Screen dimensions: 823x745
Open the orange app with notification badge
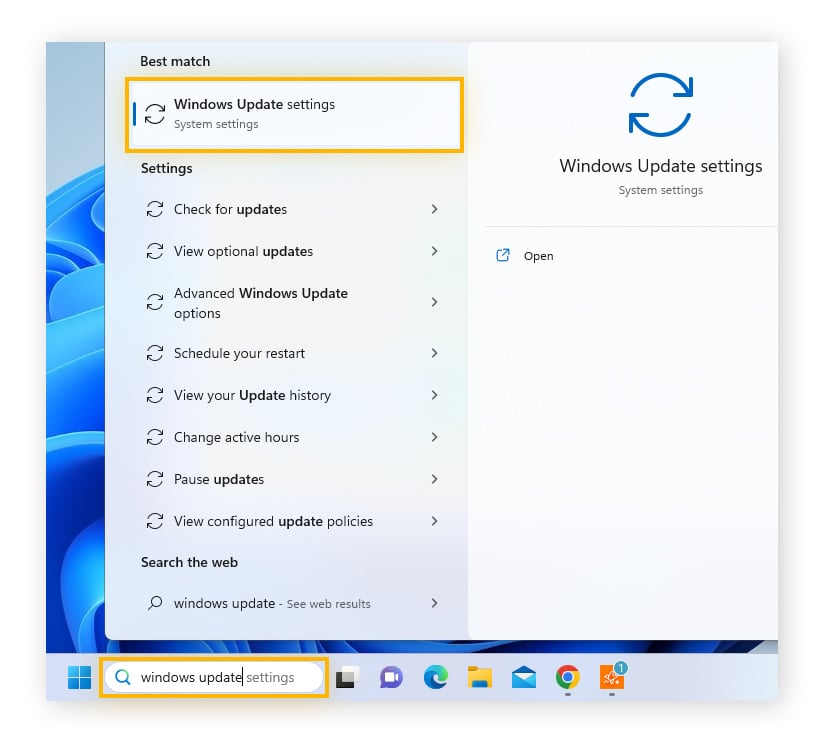click(612, 677)
